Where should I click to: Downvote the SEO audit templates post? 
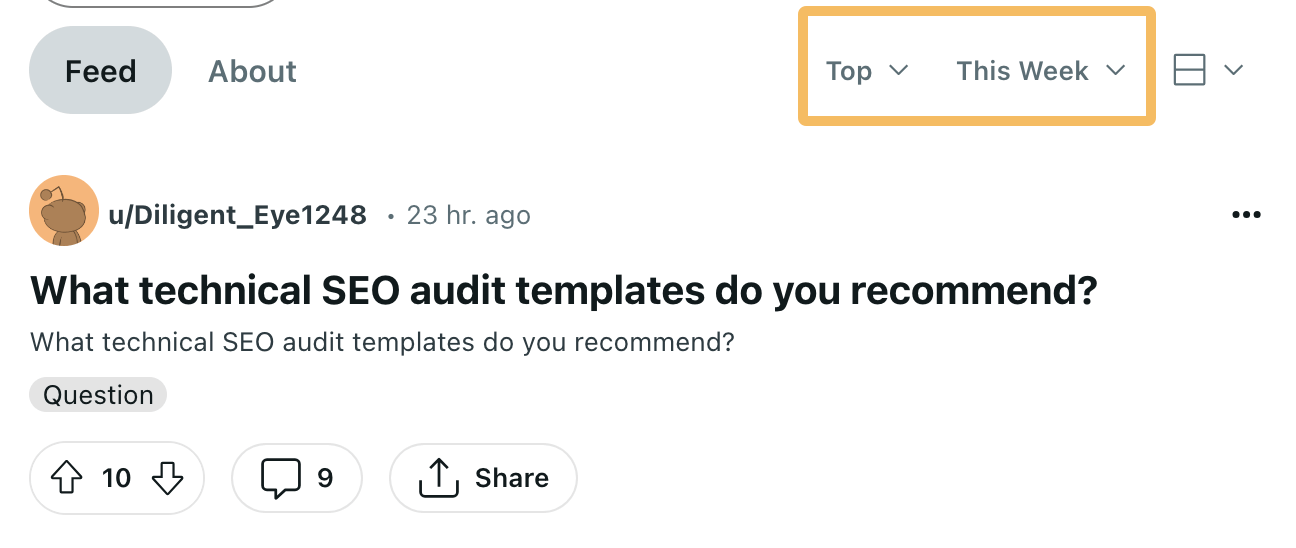pos(167,479)
